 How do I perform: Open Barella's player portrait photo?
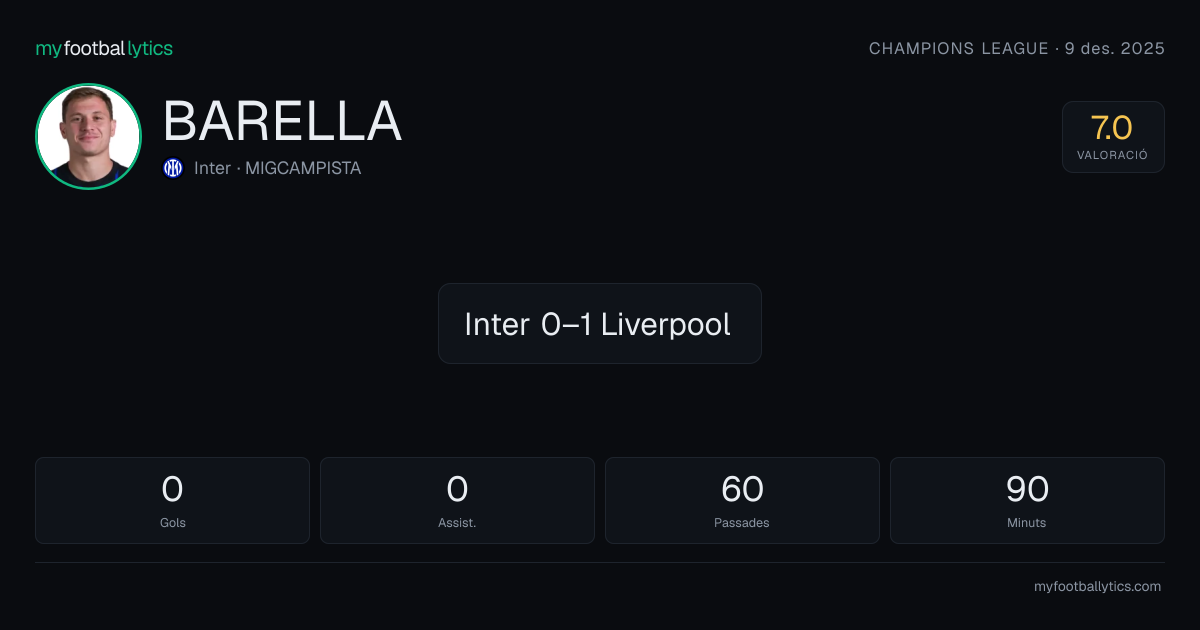point(88,136)
